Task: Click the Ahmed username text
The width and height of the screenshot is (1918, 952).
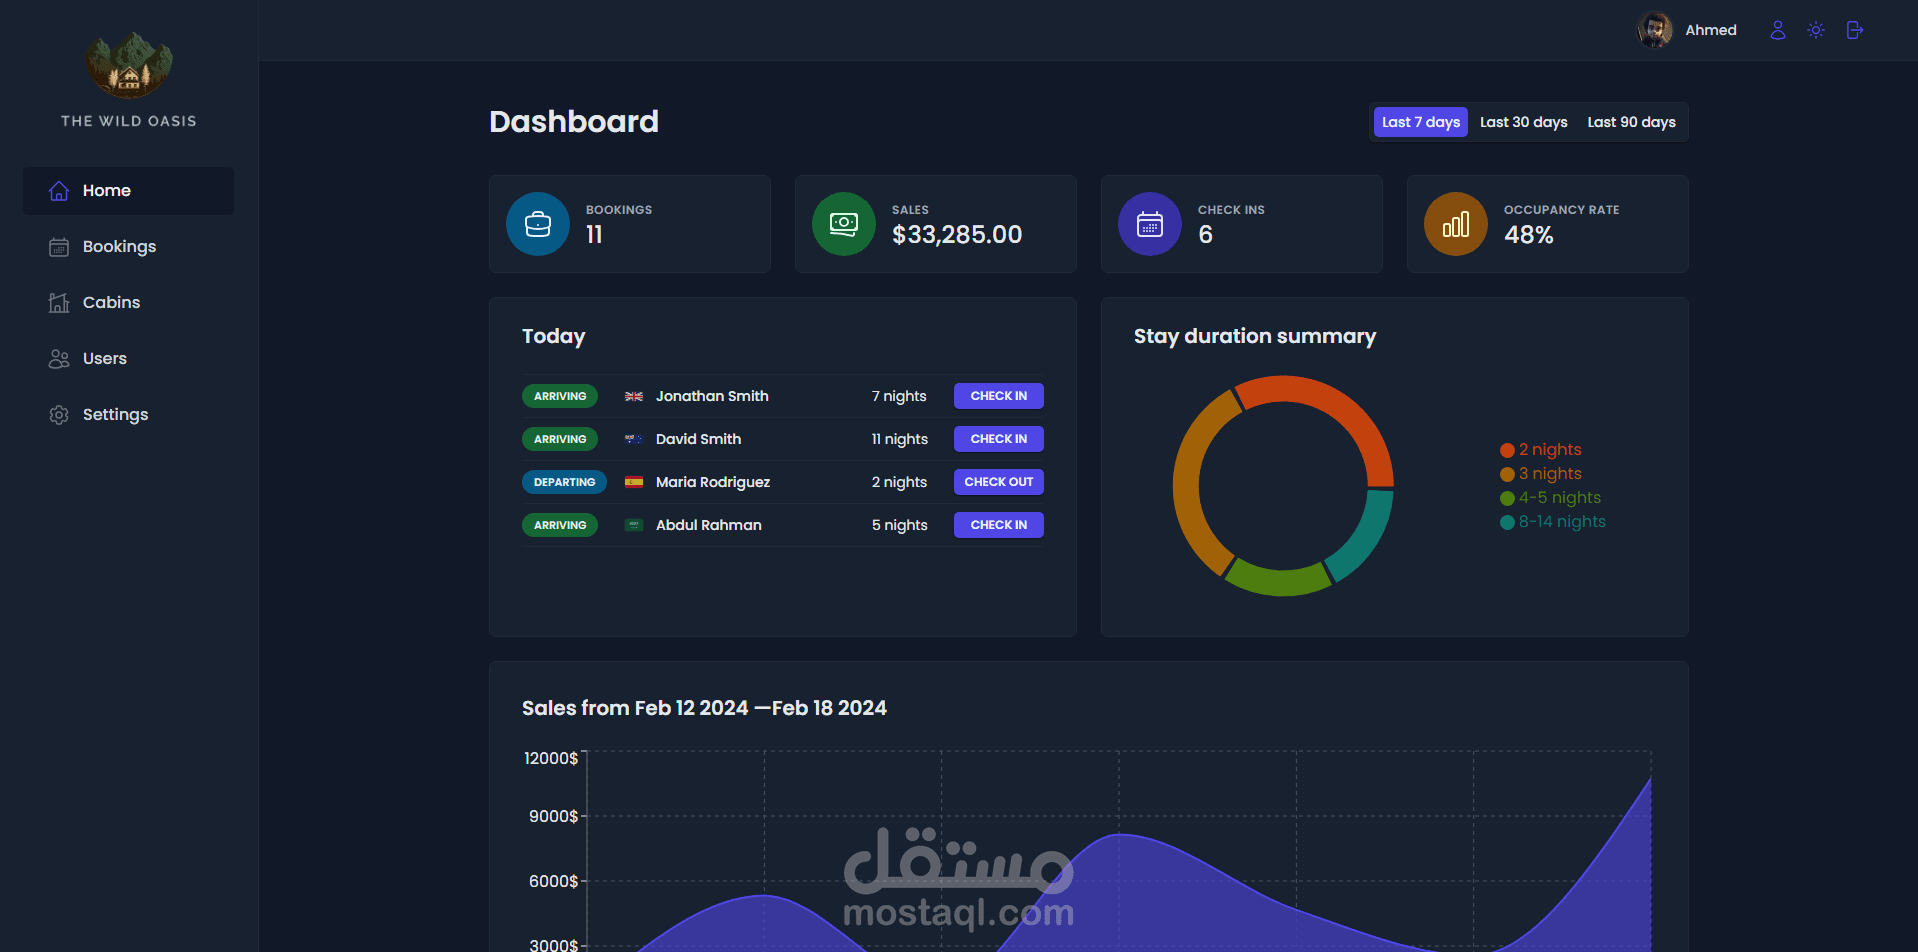Action: (1711, 30)
